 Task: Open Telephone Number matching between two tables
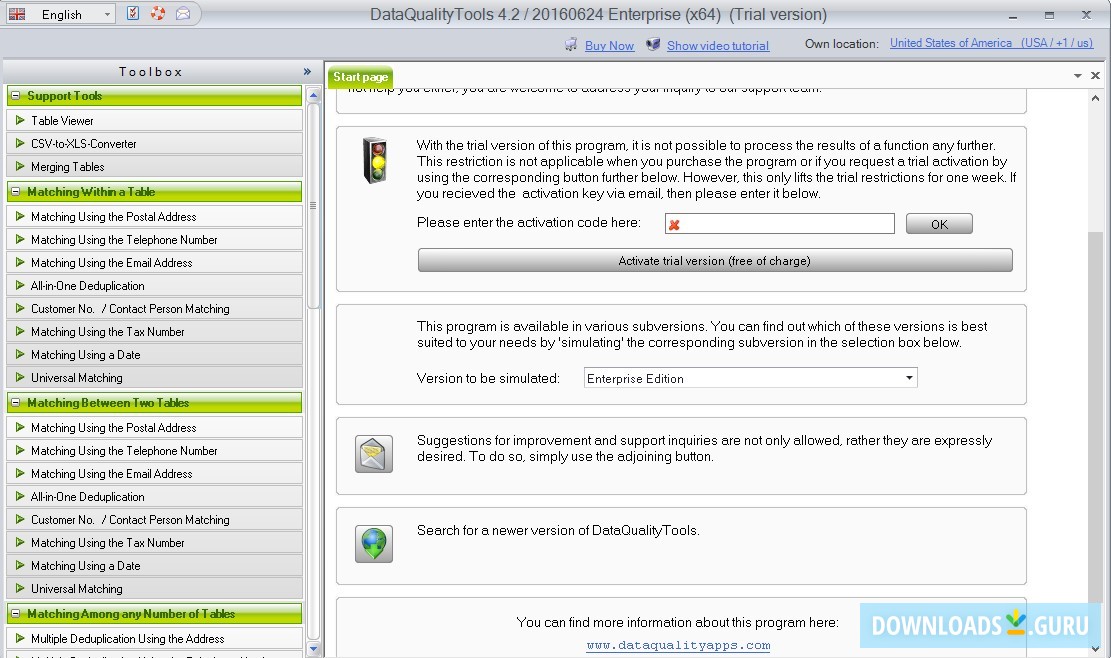point(154,451)
